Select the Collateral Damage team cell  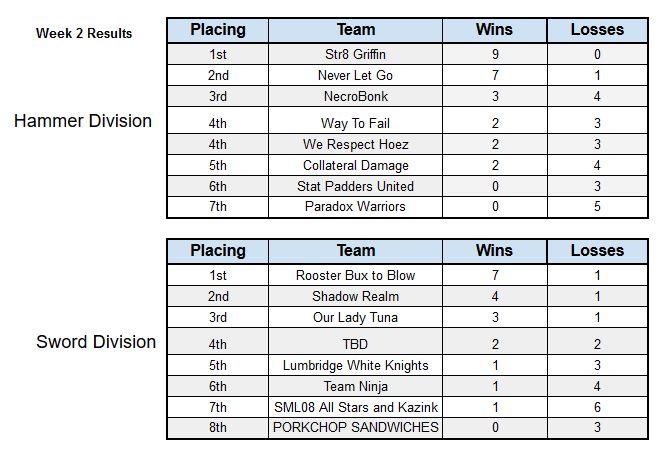(356, 165)
